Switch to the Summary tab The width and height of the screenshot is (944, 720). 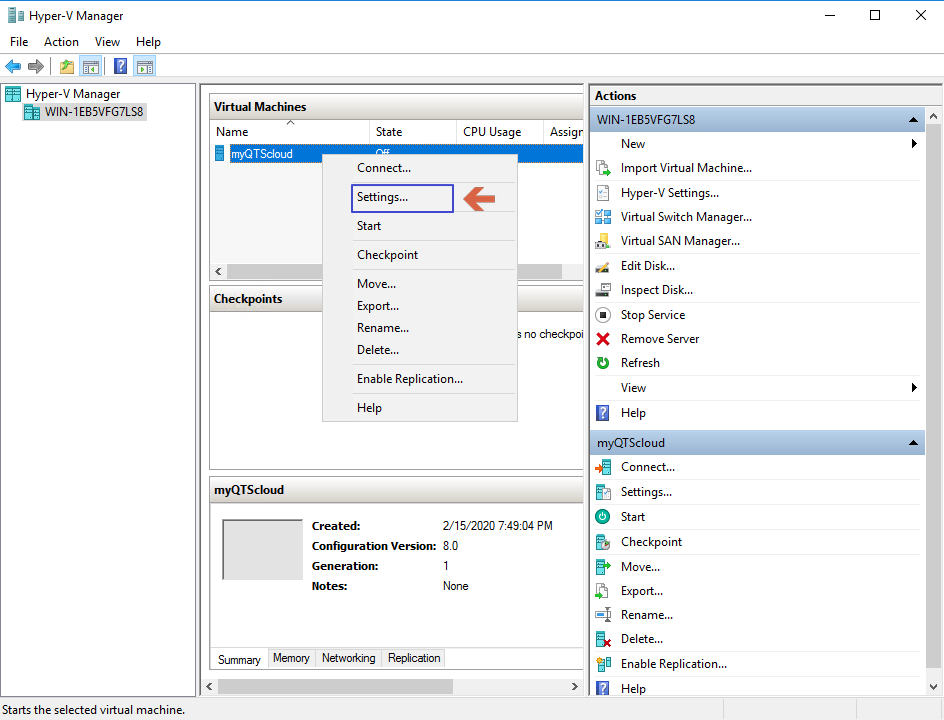click(239, 660)
